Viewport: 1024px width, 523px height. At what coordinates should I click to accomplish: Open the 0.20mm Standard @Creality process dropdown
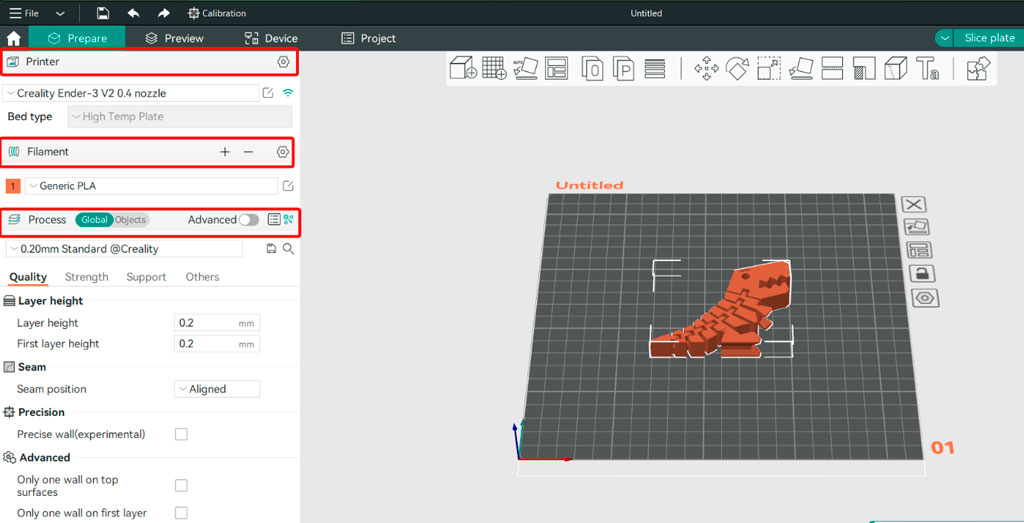click(x=124, y=249)
